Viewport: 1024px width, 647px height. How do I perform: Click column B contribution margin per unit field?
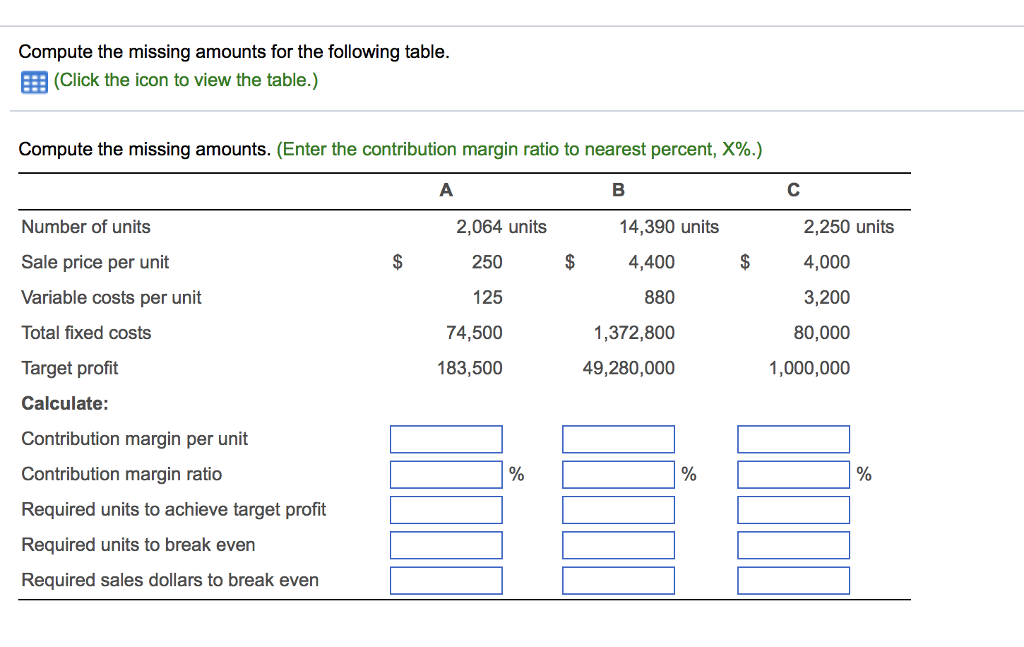[618, 438]
